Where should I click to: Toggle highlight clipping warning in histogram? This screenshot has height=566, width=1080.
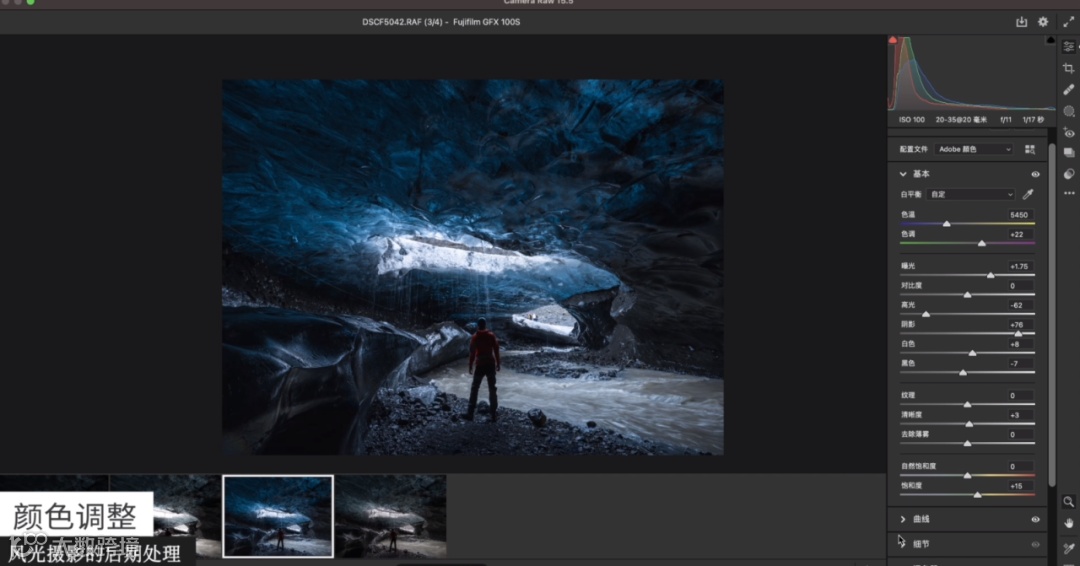click(x=1050, y=40)
